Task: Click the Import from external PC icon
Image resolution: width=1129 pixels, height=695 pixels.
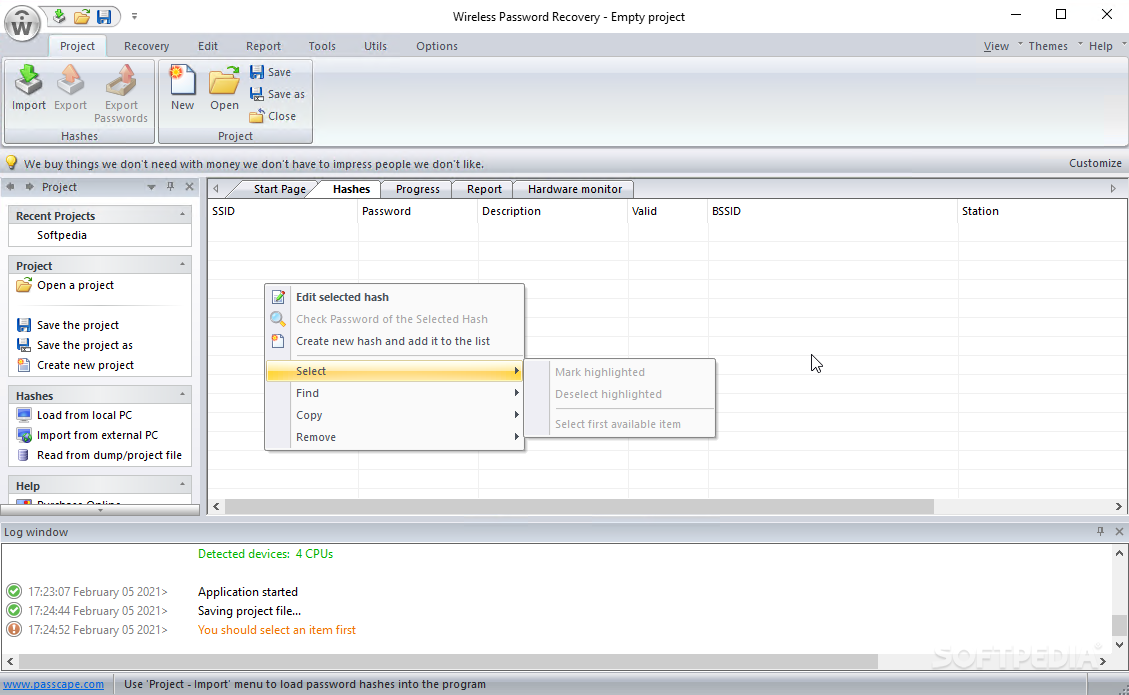Action: (x=24, y=435)
